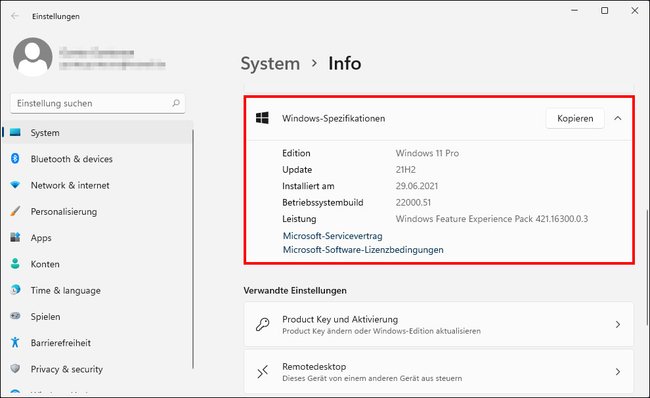650x398 pixels.
Task: Open Spielen settings category
Action: [x=97, y=317]
